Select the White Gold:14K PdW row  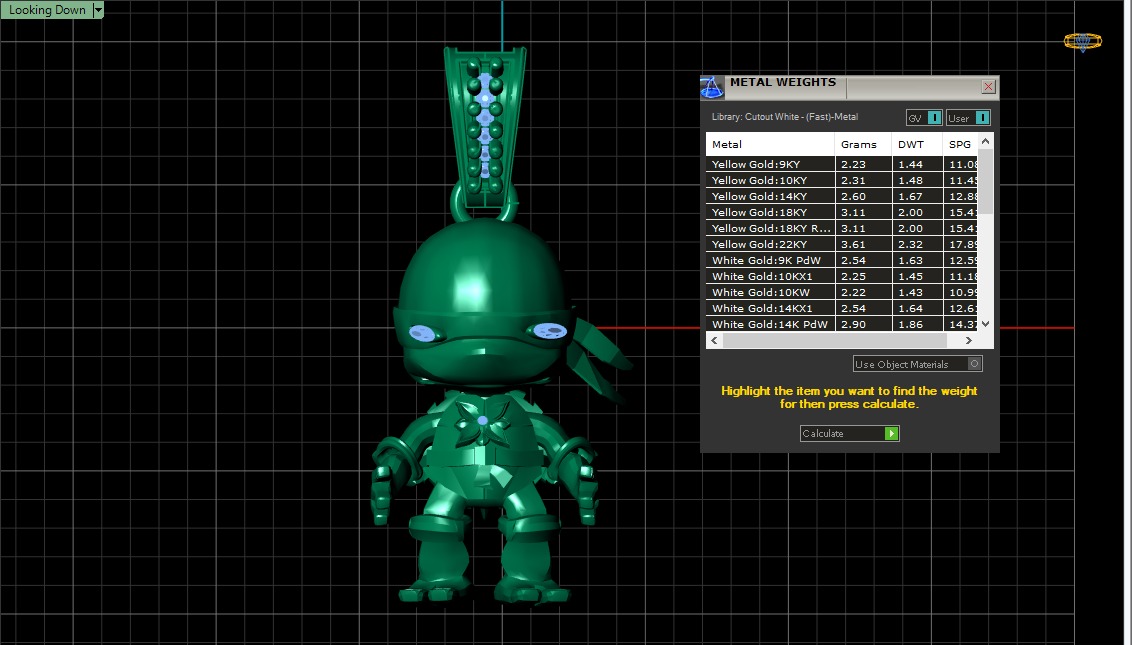coord(842,324)
